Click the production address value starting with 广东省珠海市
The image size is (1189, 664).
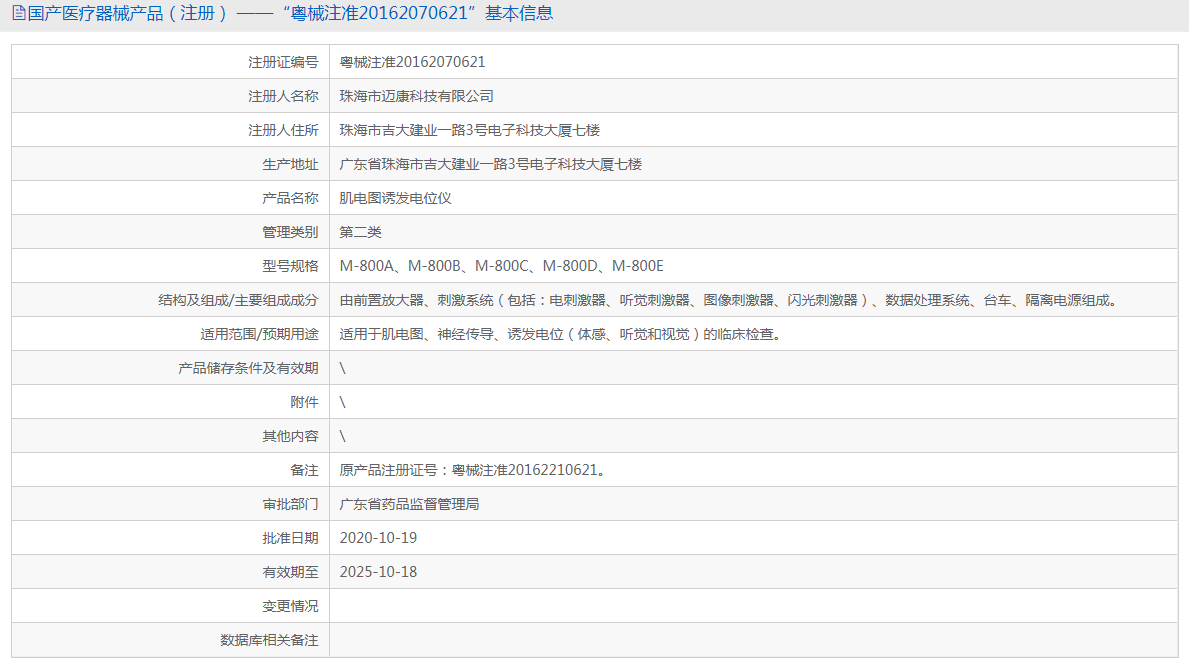490,164
